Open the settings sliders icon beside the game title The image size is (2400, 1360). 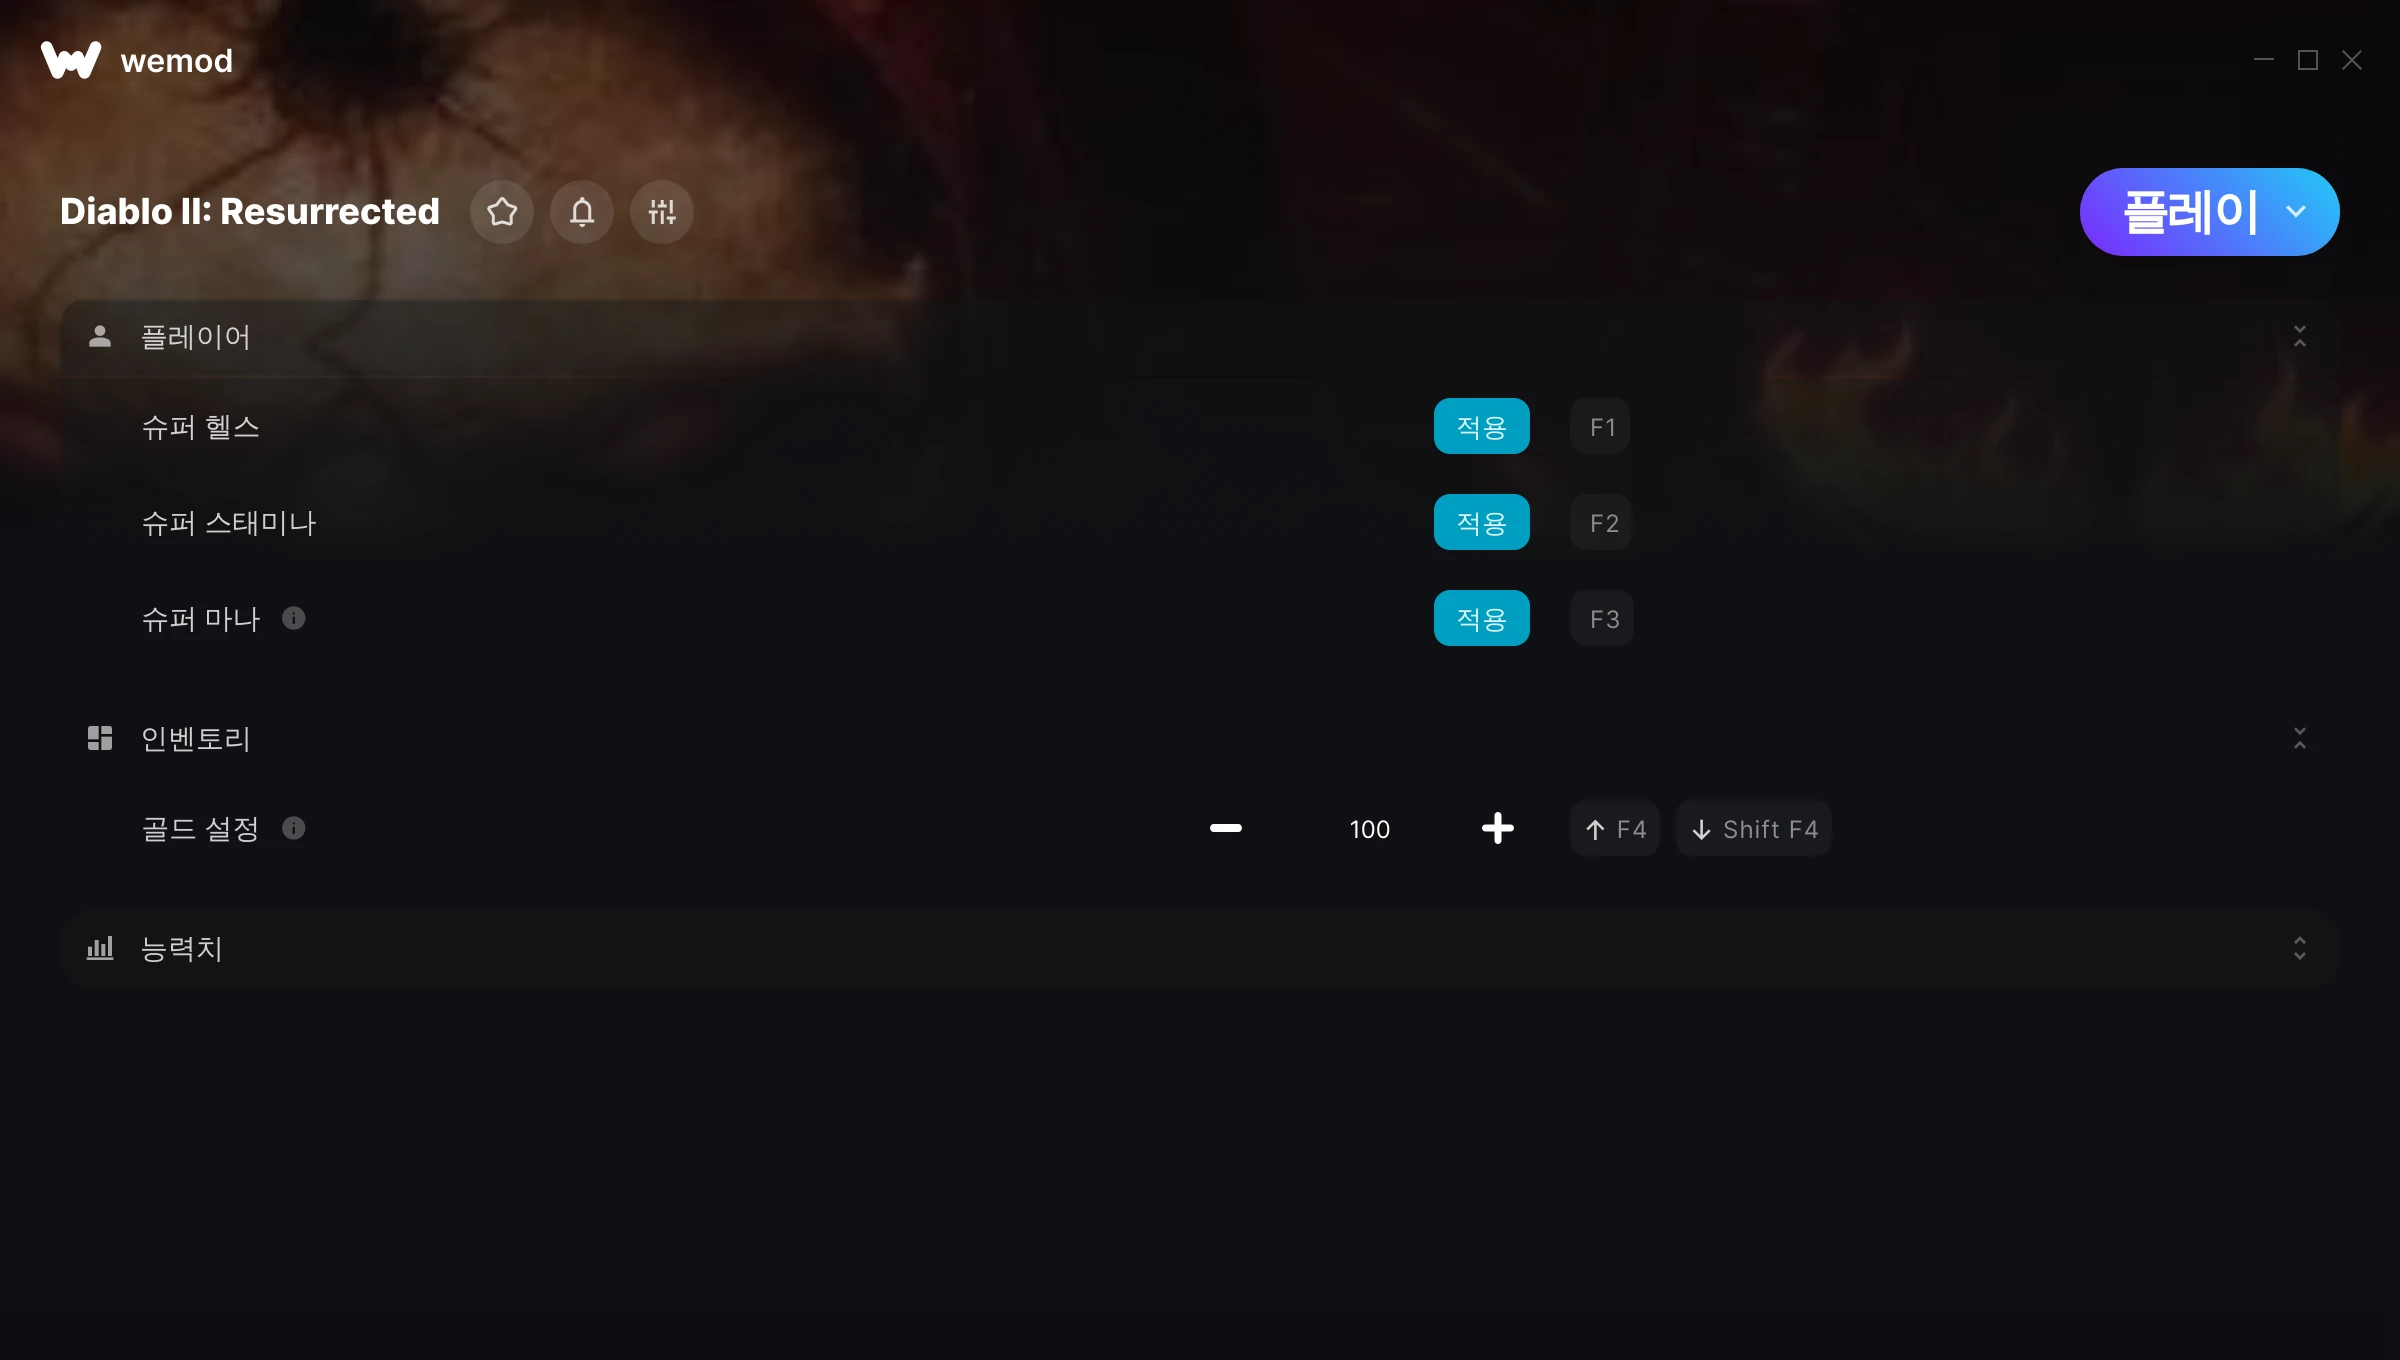[x=662, y=212]
